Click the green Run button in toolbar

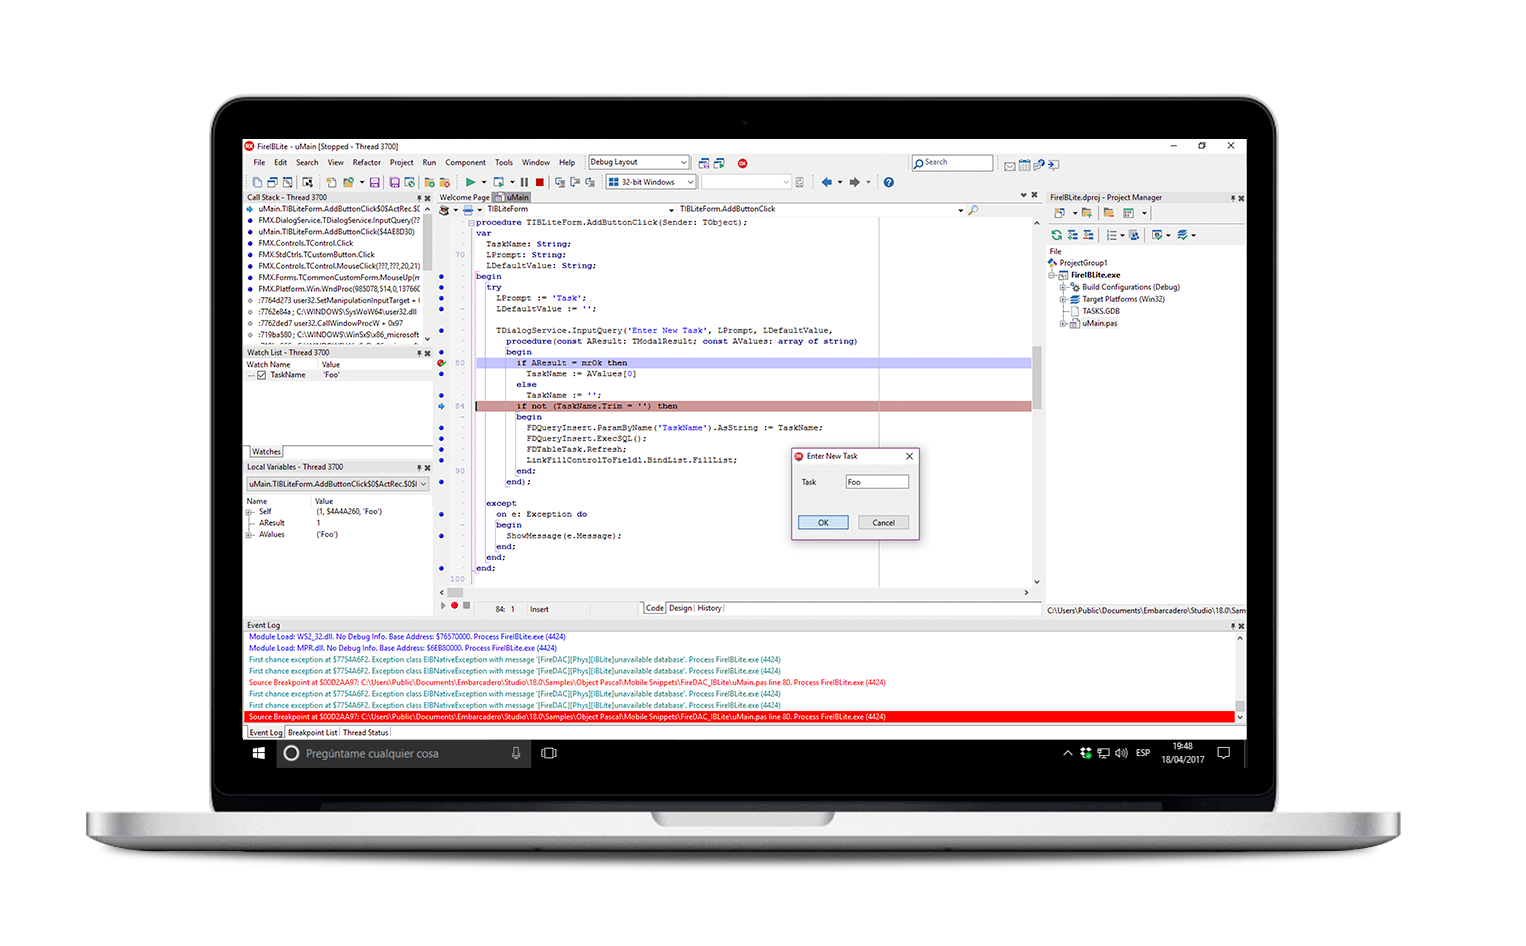[470, 182]
